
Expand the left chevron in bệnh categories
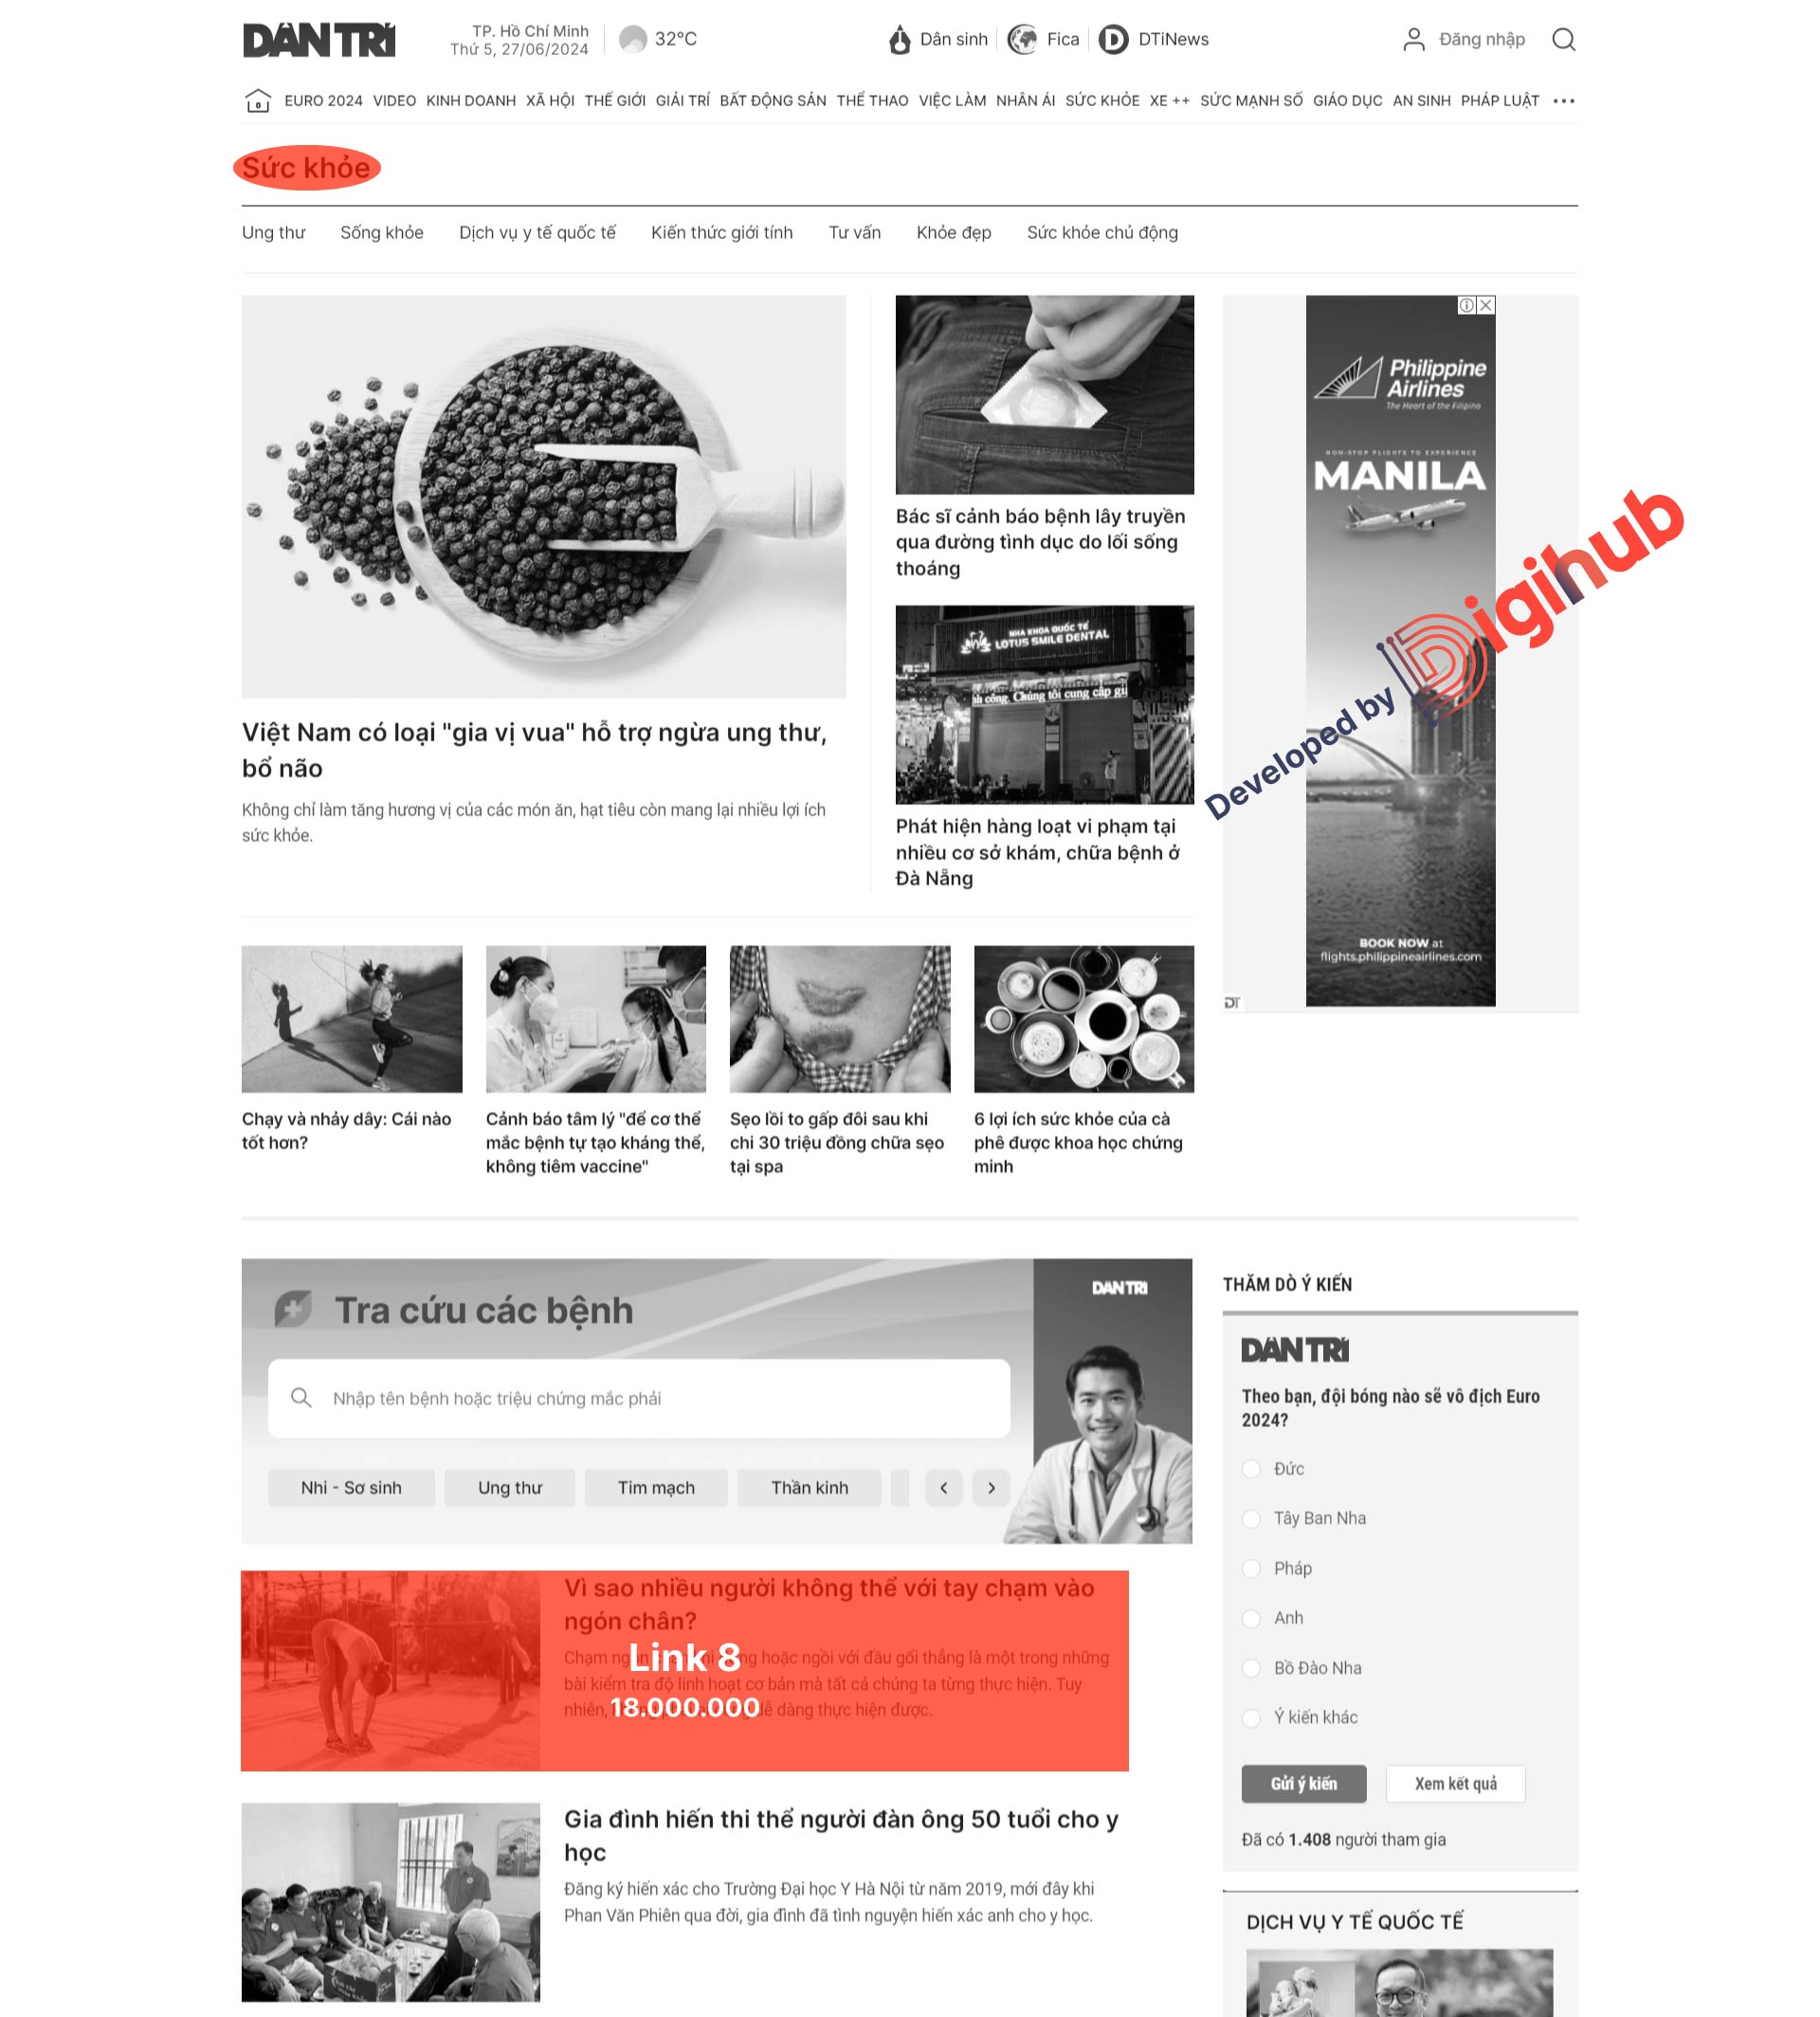pos(943,1488)
